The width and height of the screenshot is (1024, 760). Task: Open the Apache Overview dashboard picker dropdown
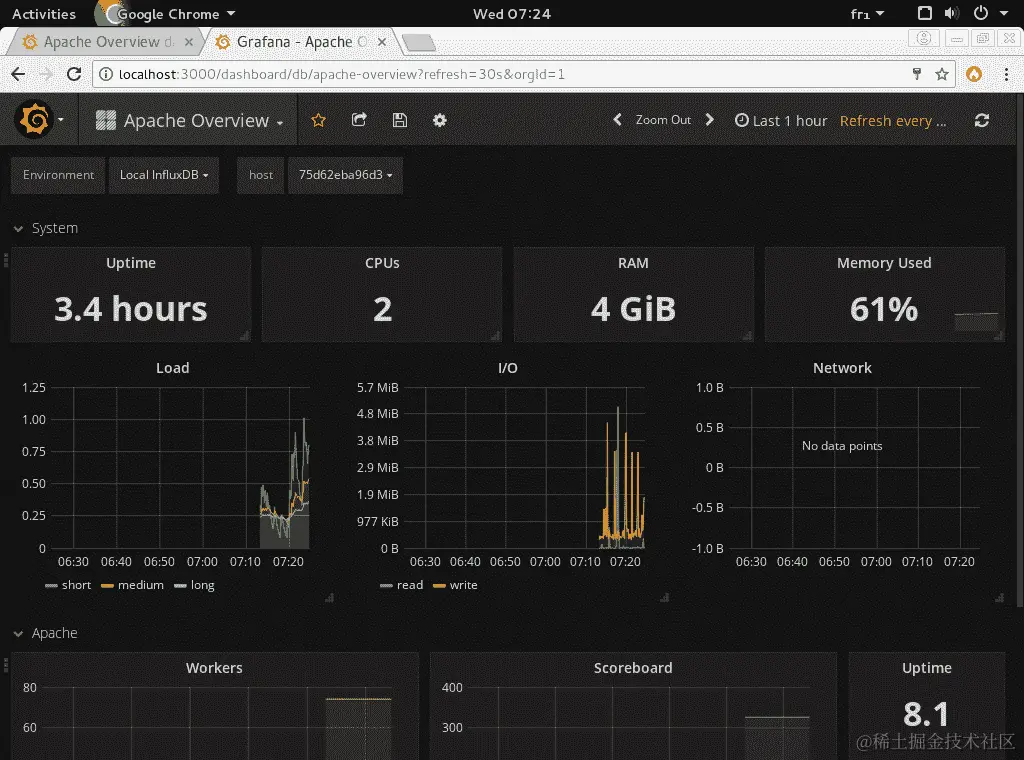click(x=189, y=120)
